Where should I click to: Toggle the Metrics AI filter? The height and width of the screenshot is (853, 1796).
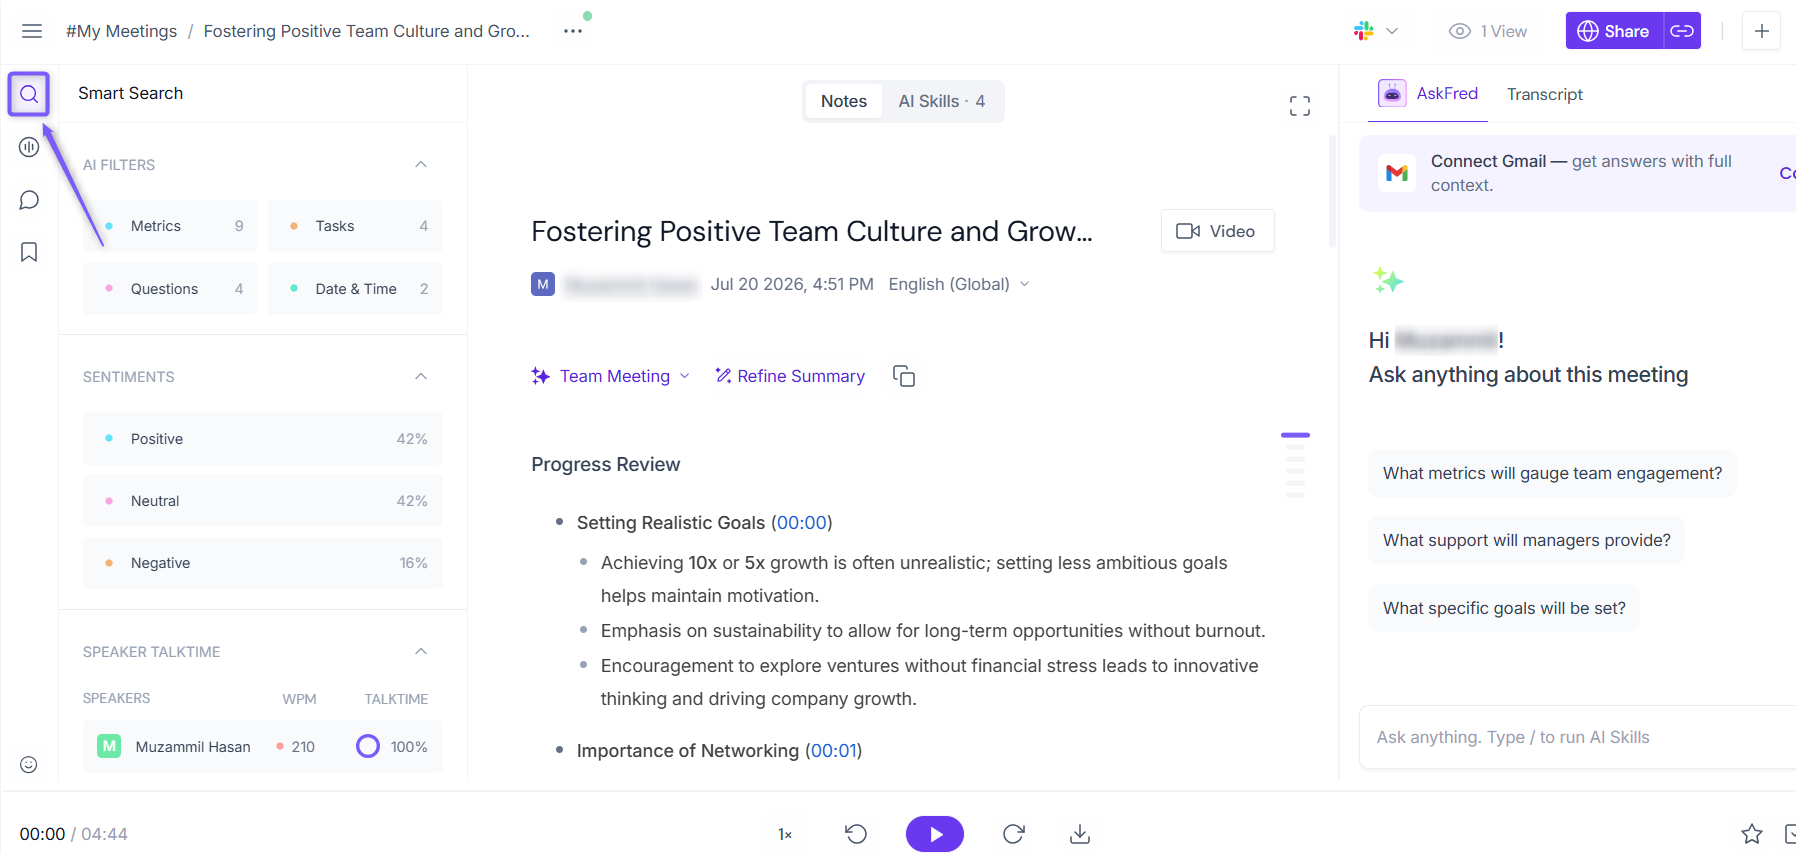click(170, 226)
